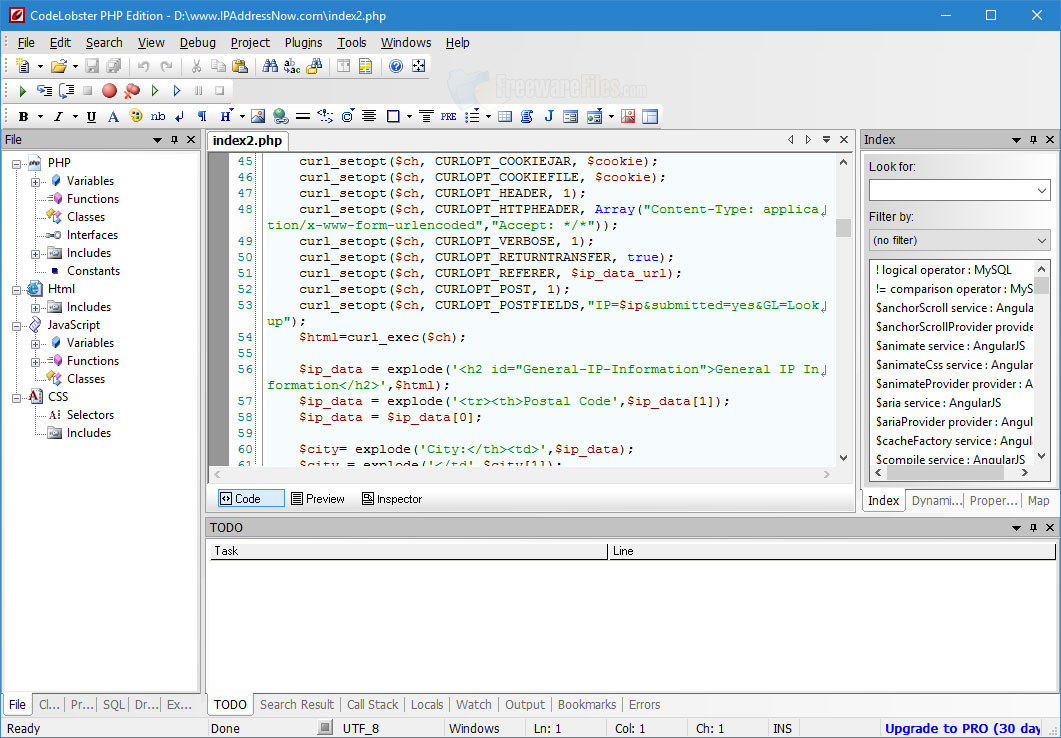Click the Step Over debug icon
The width and height of the screenshot is (1061, 738).
66,91
